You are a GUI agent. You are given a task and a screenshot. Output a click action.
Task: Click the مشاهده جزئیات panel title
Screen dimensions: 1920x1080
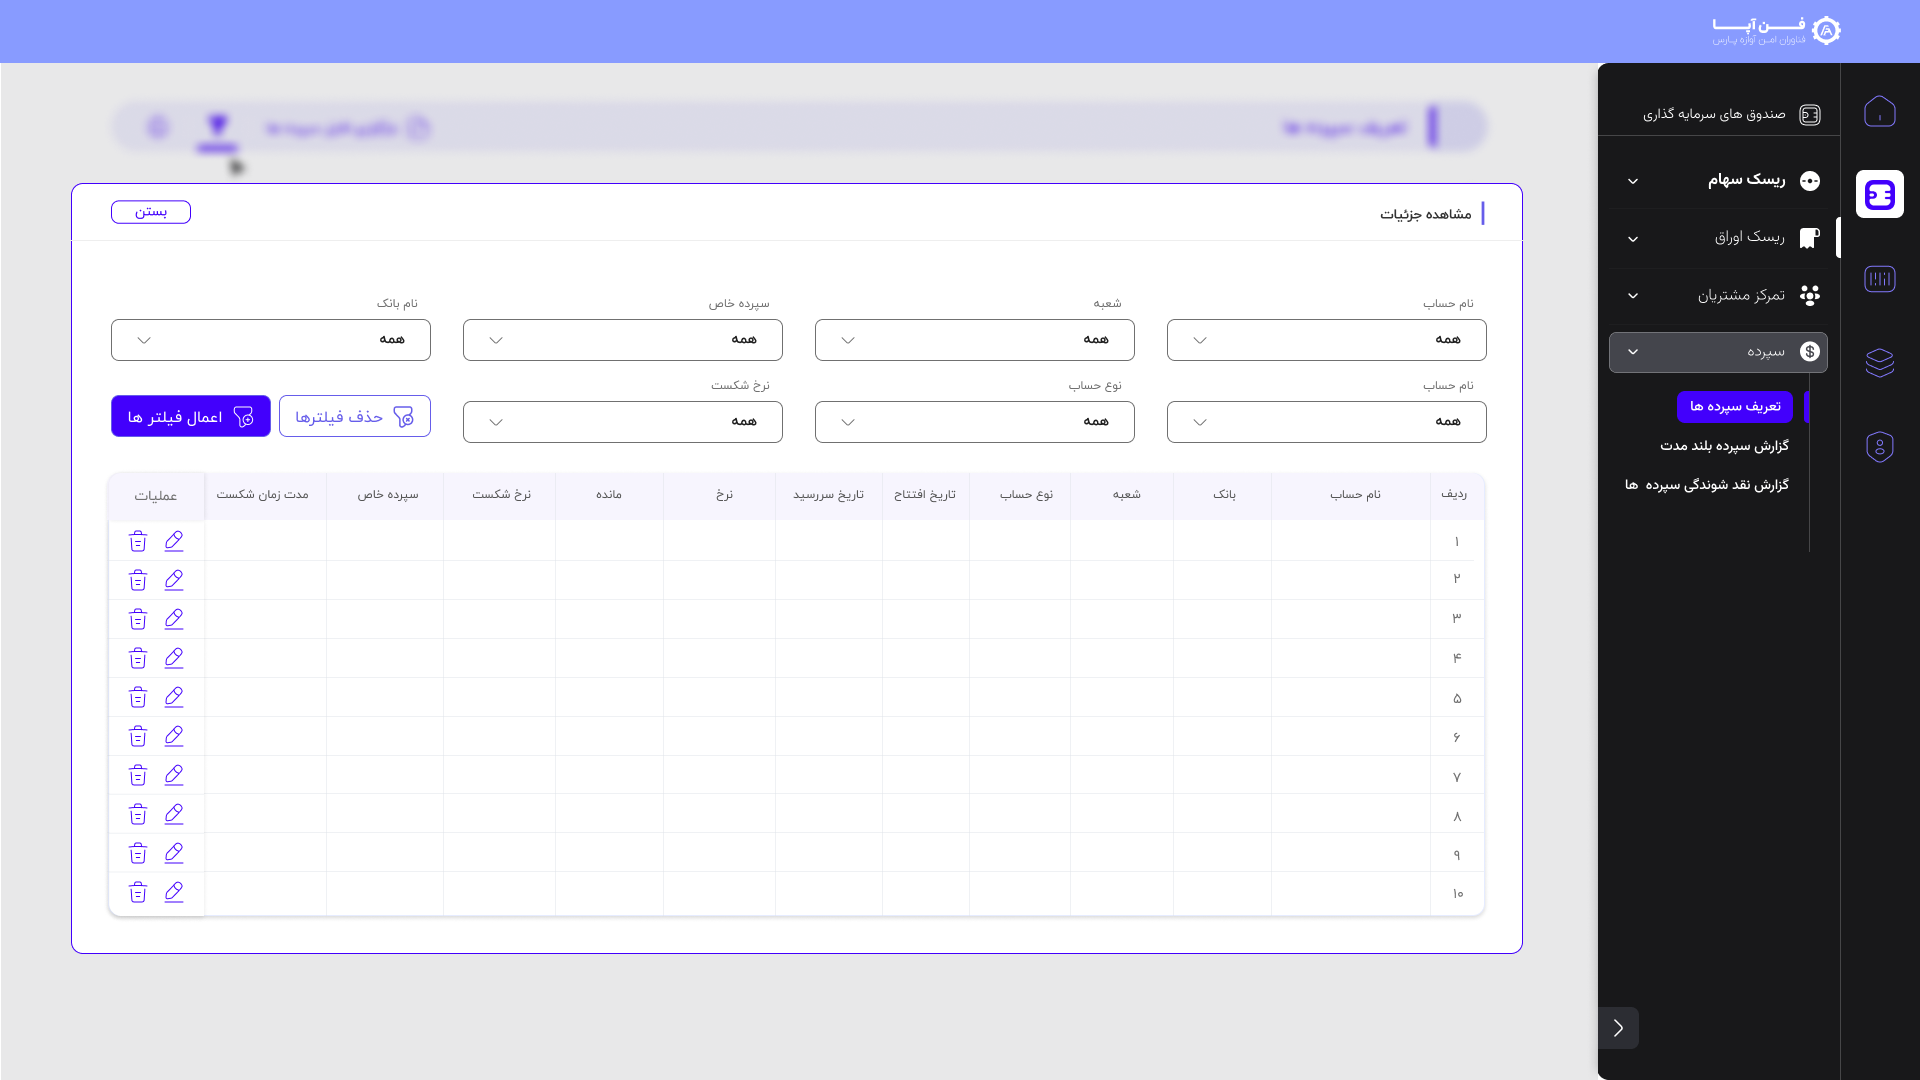pos(1426,214)
